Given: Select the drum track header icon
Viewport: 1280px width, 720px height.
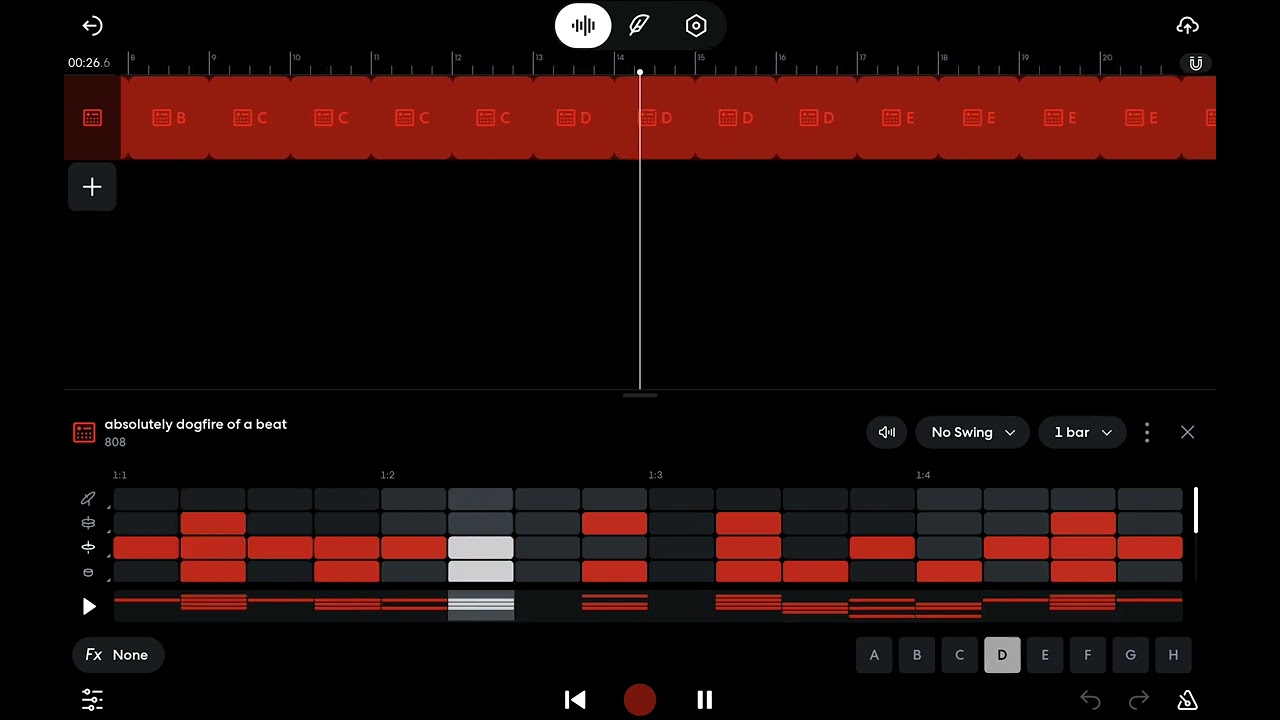Looking at the screenshot, I should pyautogui.click(x=92, y=118).
